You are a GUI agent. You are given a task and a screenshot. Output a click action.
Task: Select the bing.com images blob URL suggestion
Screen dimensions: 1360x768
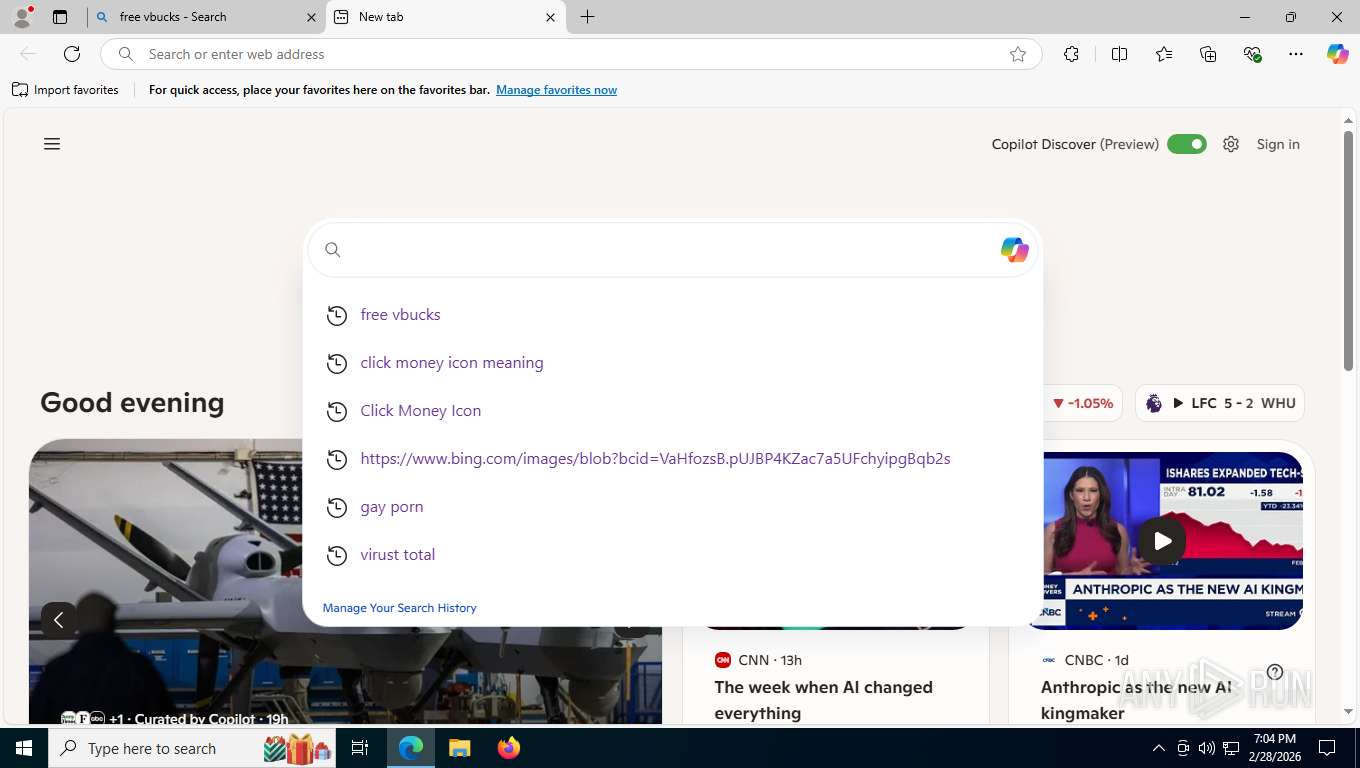click(672, 458)
